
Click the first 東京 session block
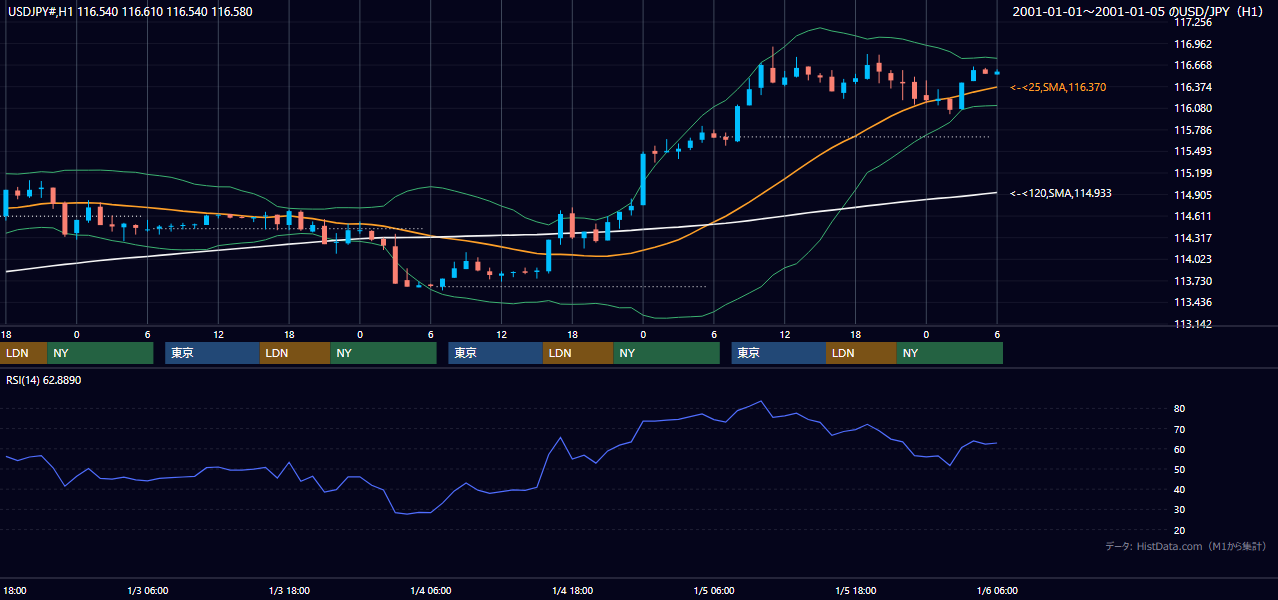point(212,353)
